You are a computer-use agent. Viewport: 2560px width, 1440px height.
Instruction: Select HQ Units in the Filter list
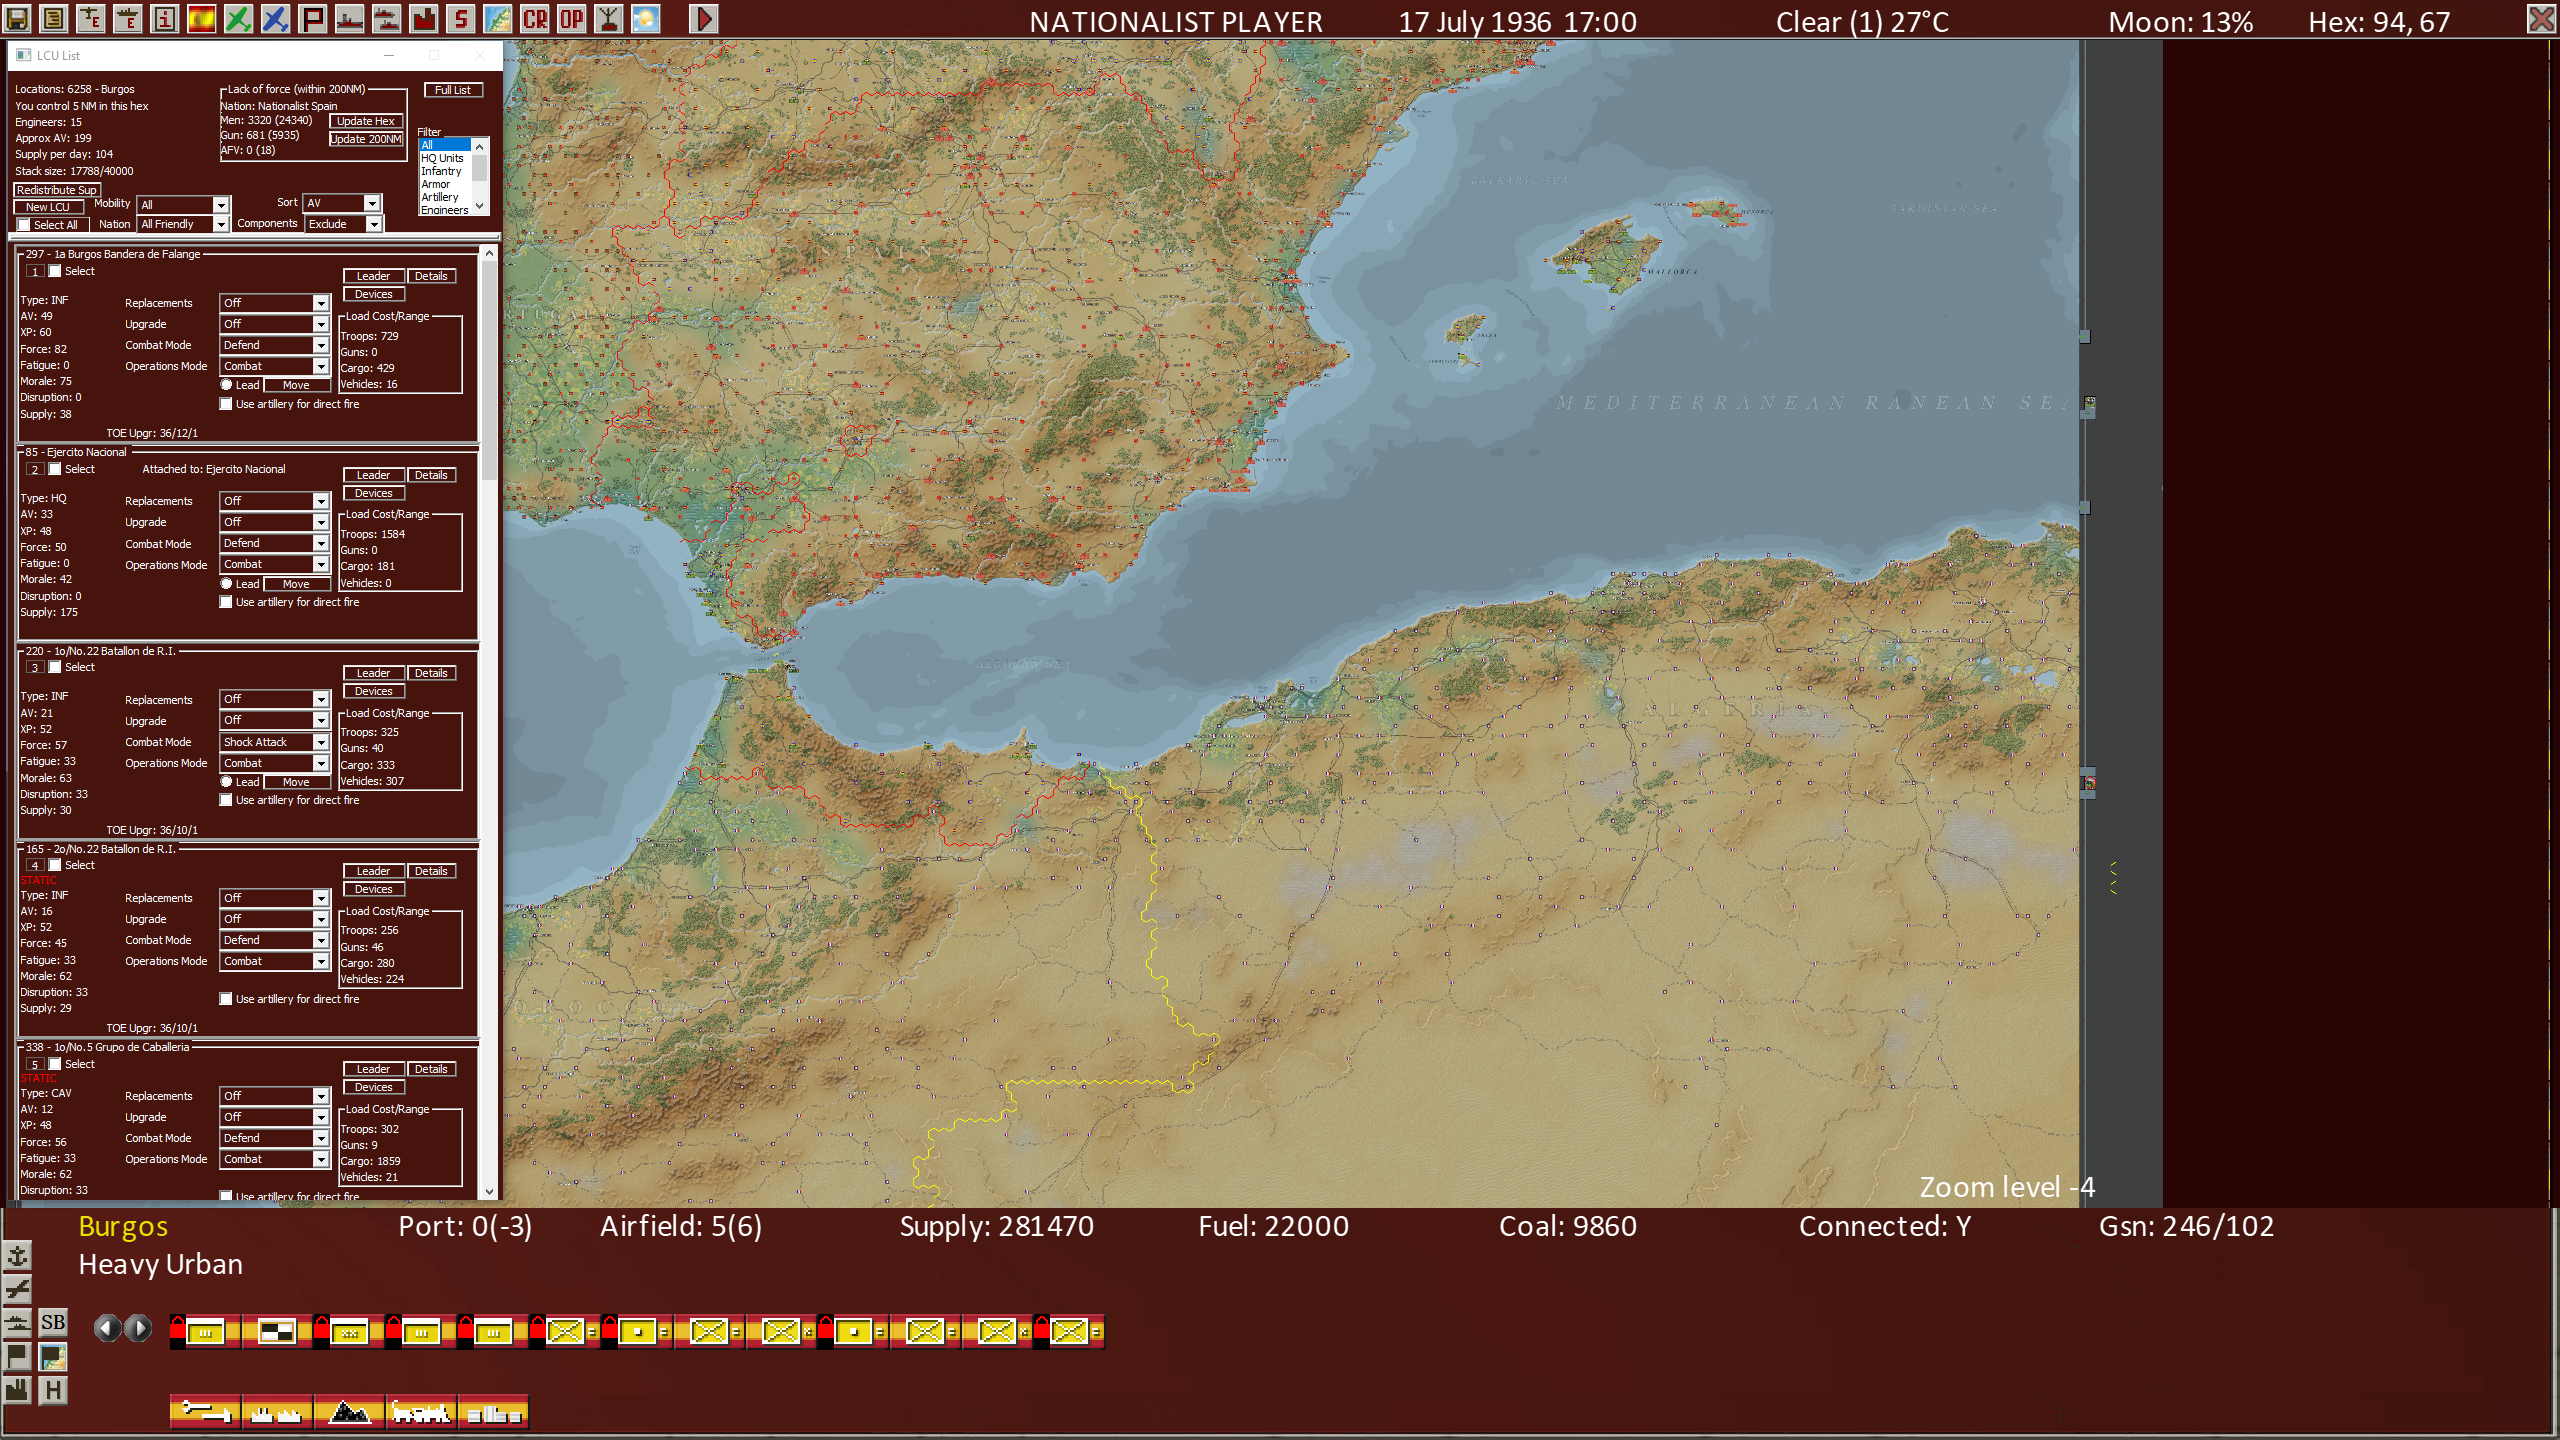(x=443, y=158)
